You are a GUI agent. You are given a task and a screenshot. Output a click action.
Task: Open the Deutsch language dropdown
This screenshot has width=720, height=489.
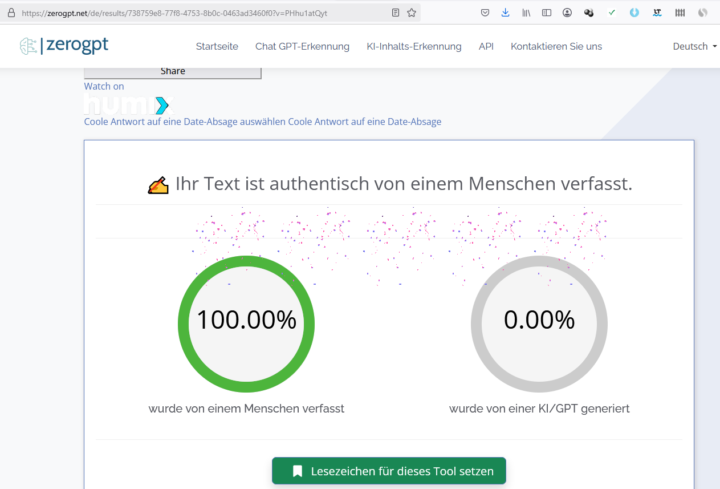(x=695, y=46)
